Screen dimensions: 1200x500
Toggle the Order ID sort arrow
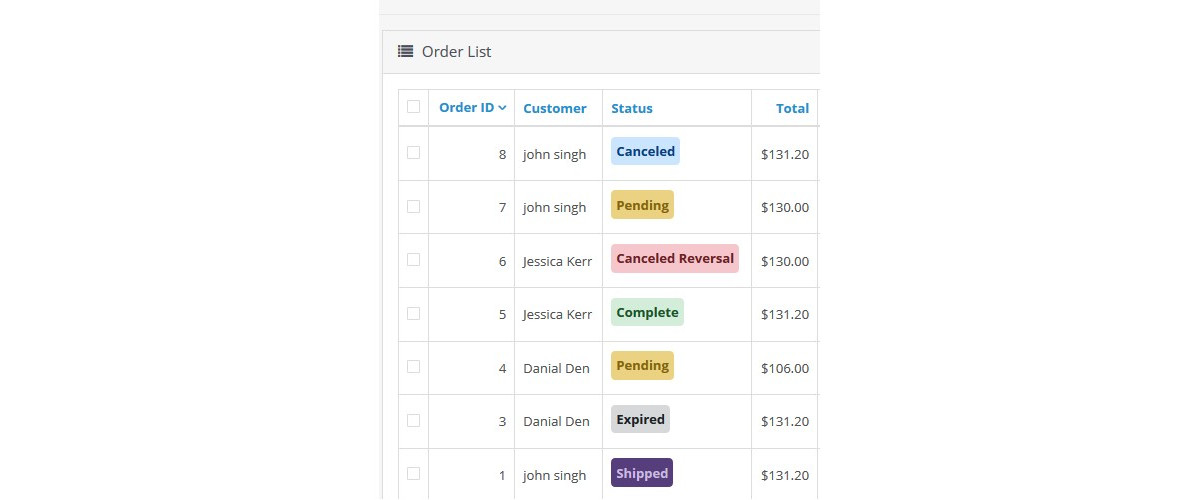coord(502,108)
